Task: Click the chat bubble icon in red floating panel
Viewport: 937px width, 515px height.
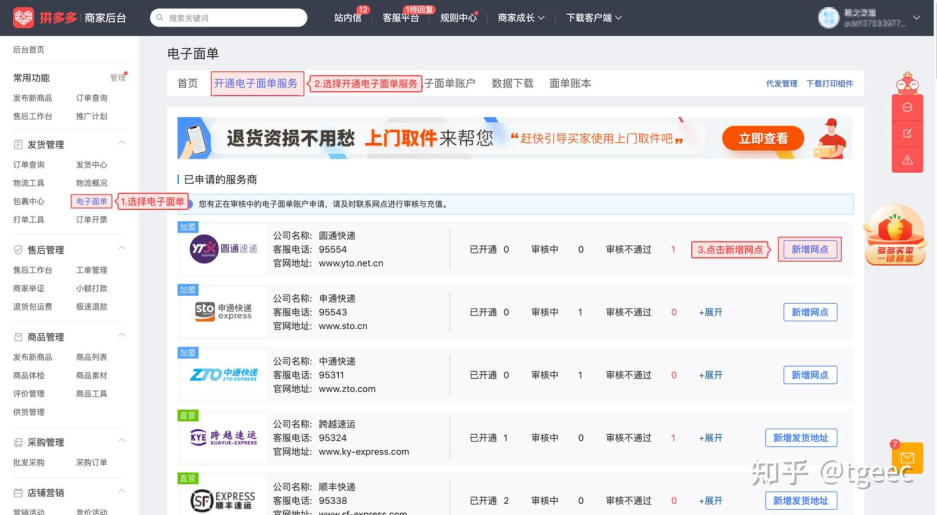Action: tap(907, 108)
